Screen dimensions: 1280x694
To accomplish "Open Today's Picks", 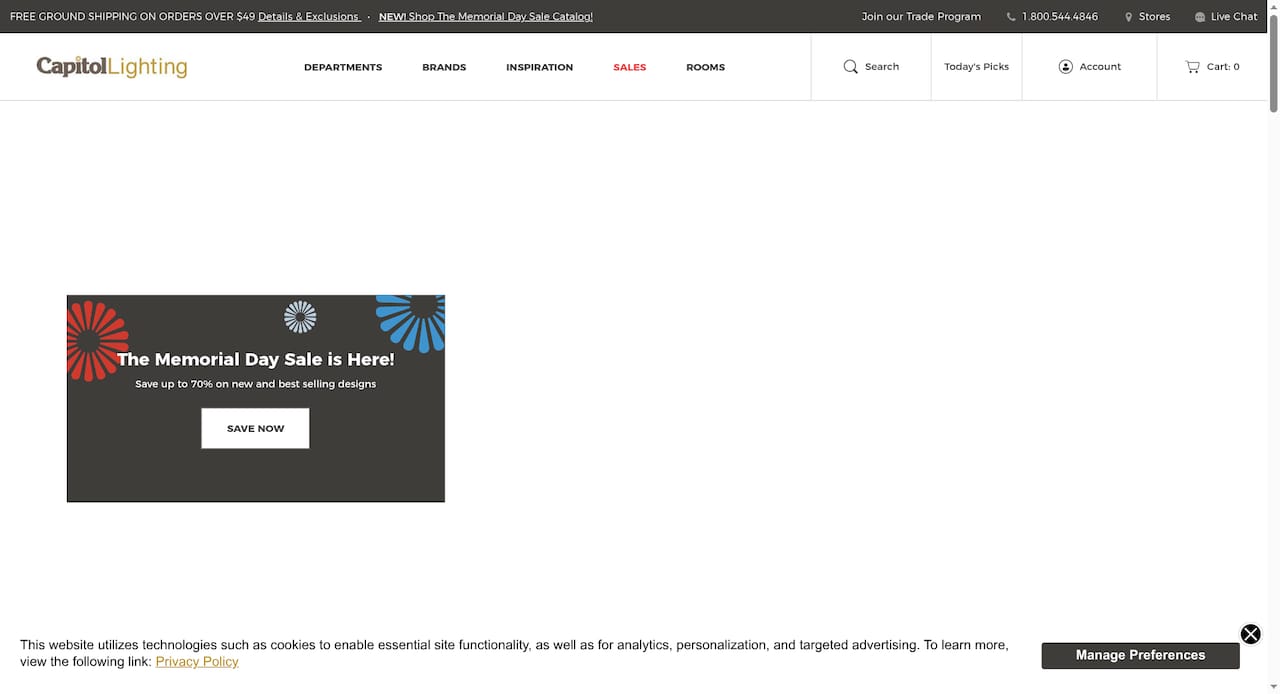I will point(976,67).
